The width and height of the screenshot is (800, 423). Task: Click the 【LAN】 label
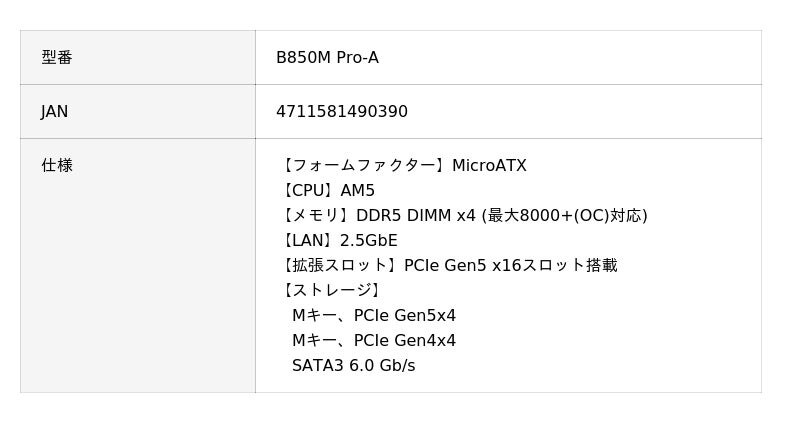pos(308,241)
